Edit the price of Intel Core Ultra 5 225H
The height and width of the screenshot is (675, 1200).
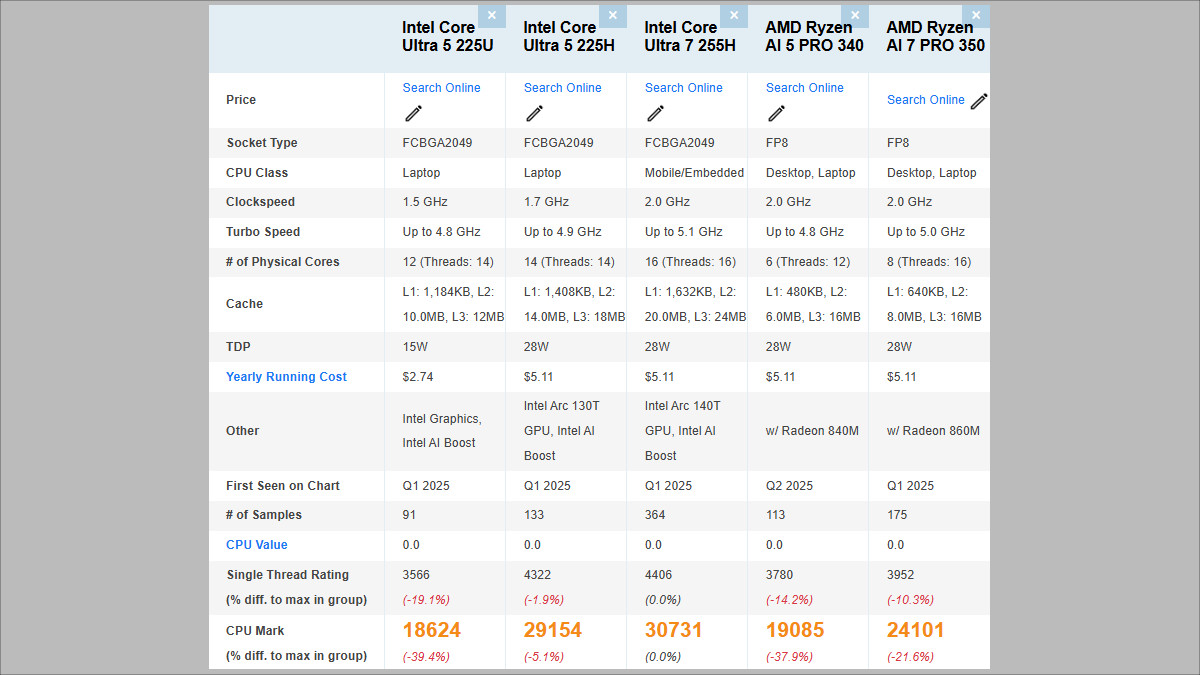click(x=534, y=113)
